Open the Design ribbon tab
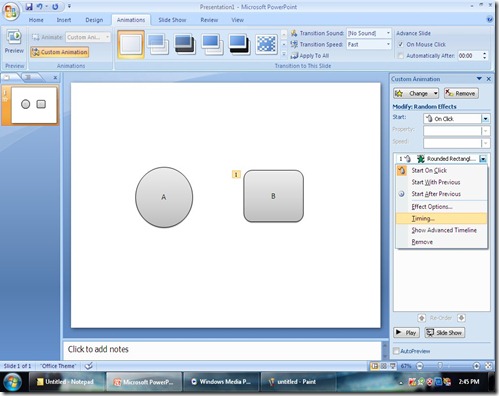This screenshot has width=499, height=396. click(94, 20)
